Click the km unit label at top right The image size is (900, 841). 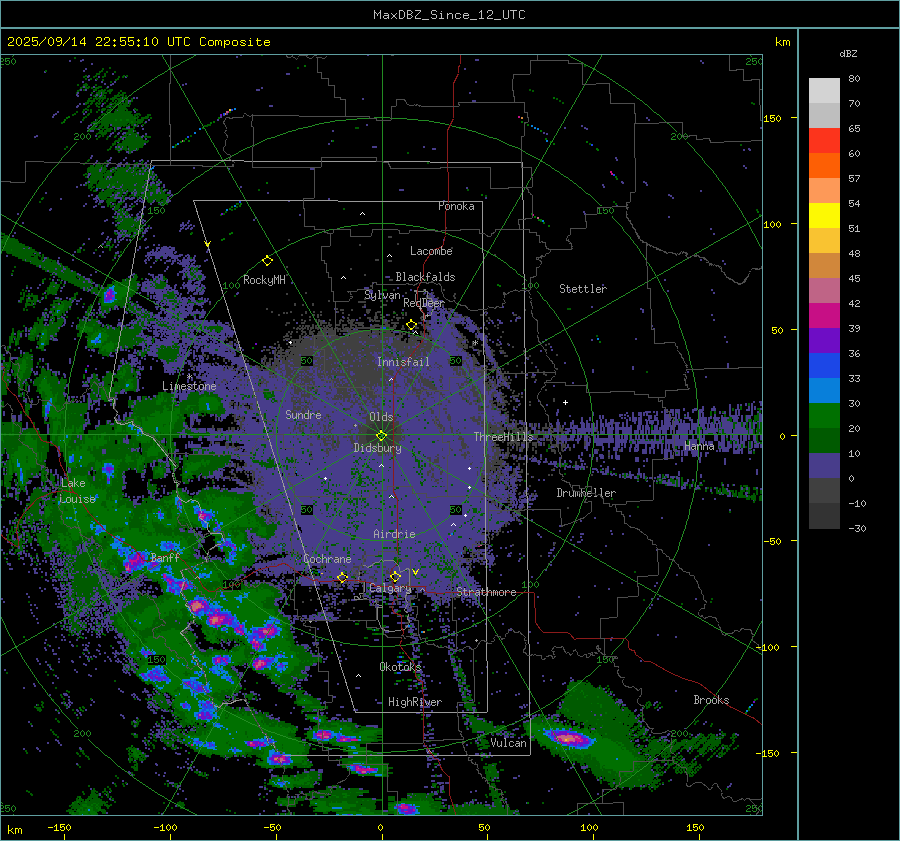click(782, 42)
